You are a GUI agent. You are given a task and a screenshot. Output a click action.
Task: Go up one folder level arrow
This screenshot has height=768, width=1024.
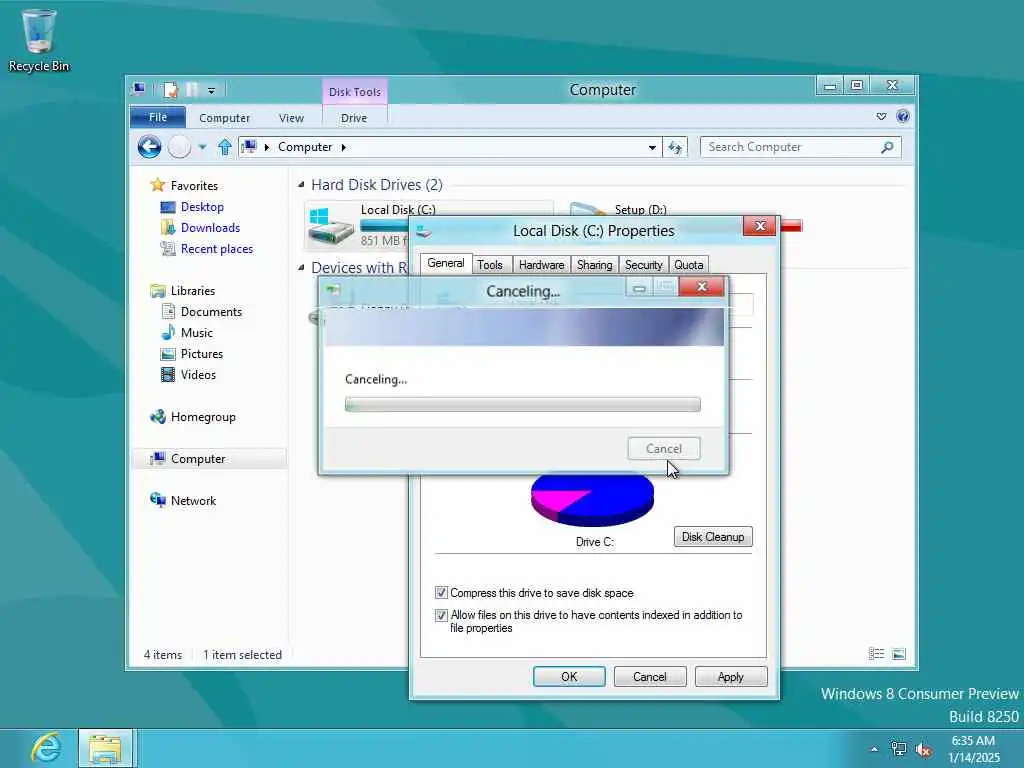225,147
